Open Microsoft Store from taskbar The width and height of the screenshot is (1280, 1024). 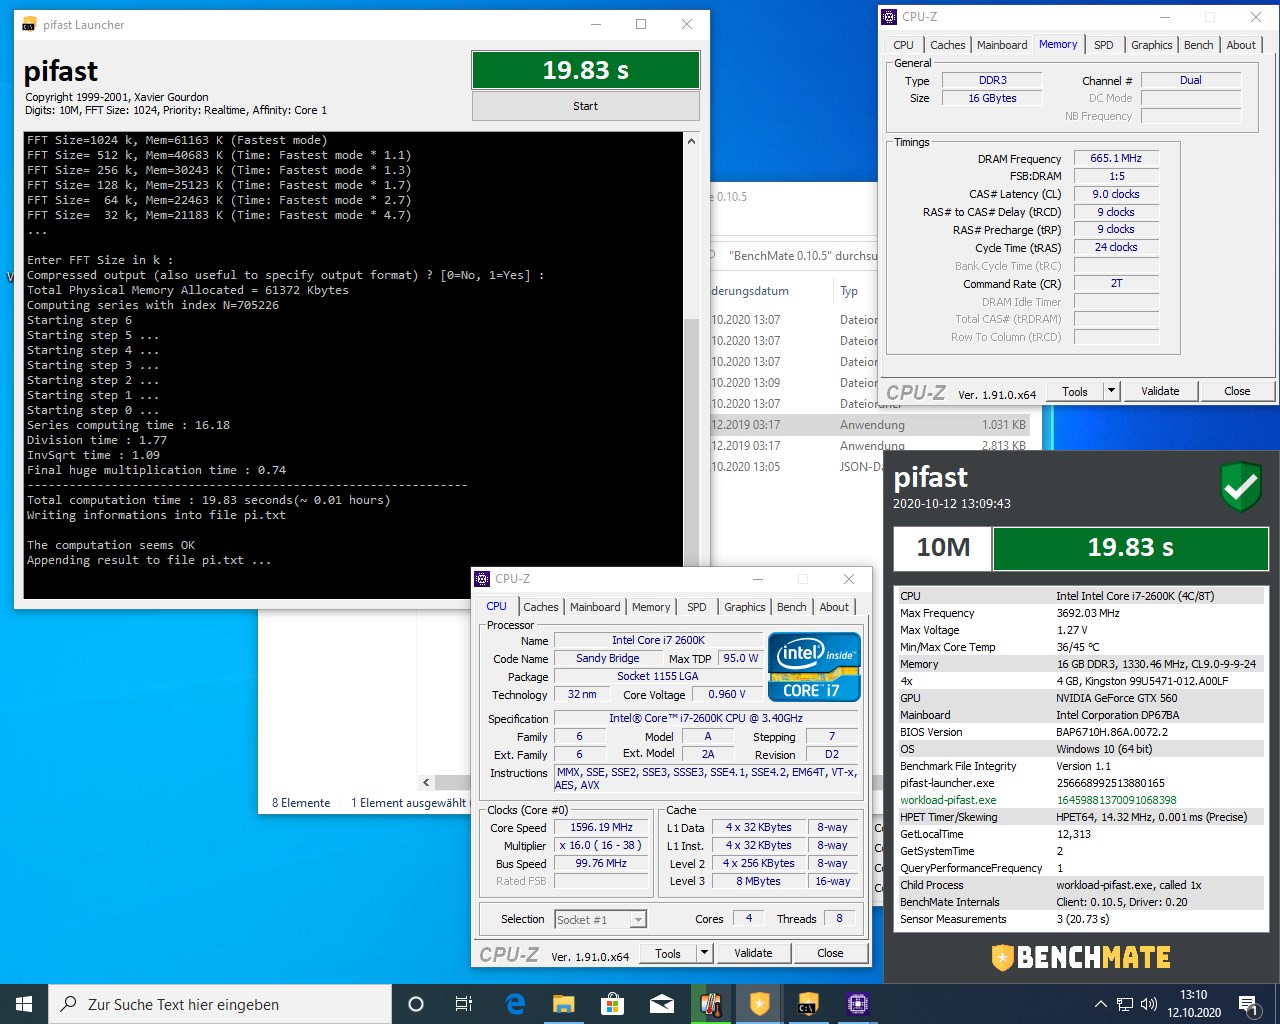pos(612,1004)
